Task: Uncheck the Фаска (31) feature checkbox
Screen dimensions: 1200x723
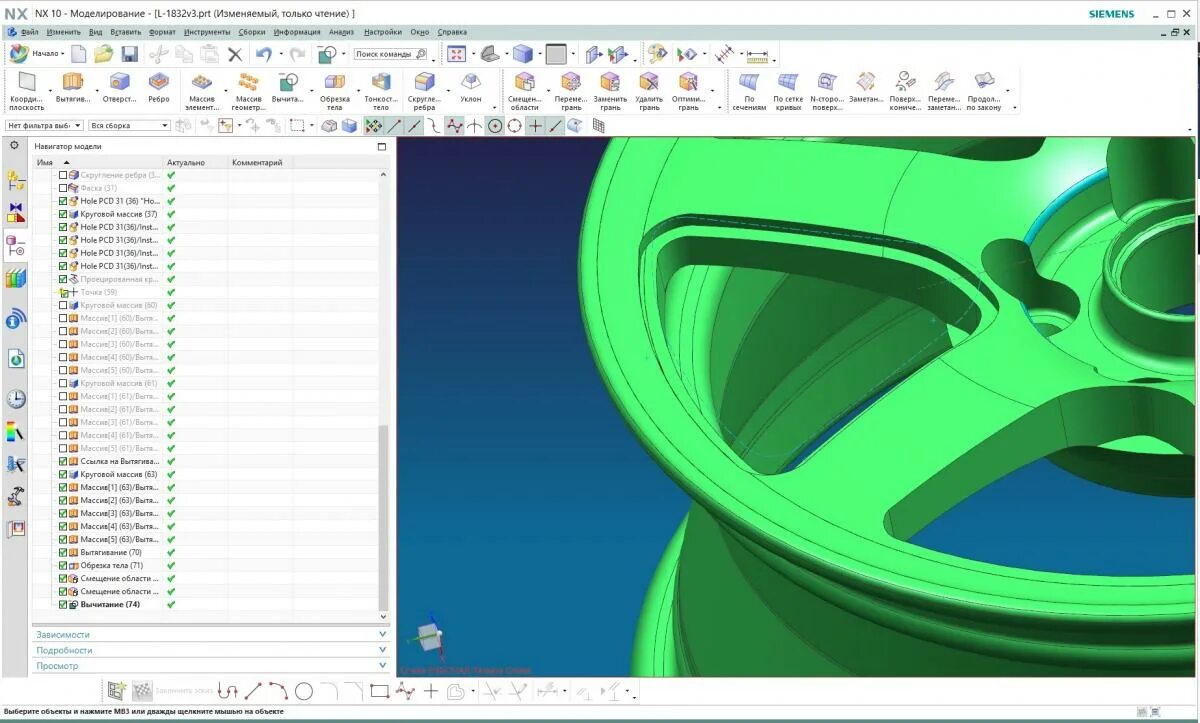Action: coord(62,186)
